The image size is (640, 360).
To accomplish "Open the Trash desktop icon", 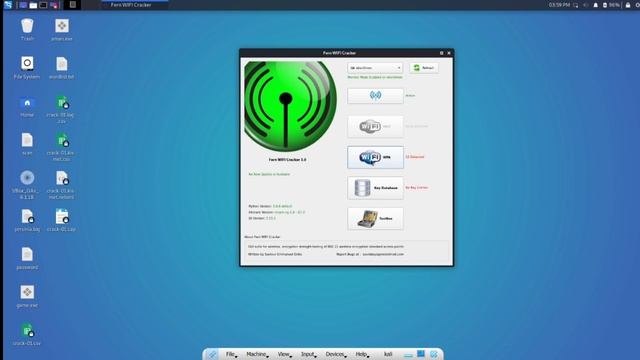I will [27, 29].
